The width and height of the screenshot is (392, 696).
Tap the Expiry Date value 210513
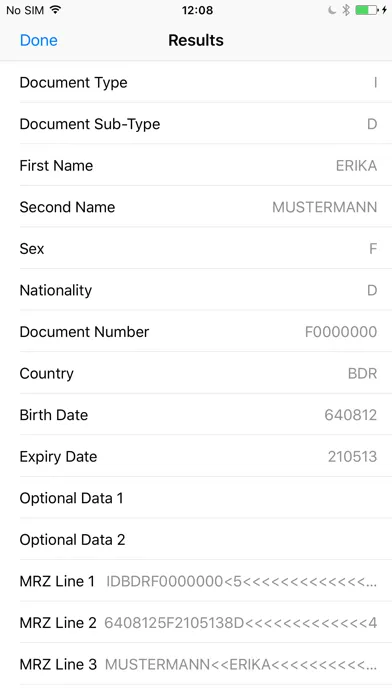point(352,457)
